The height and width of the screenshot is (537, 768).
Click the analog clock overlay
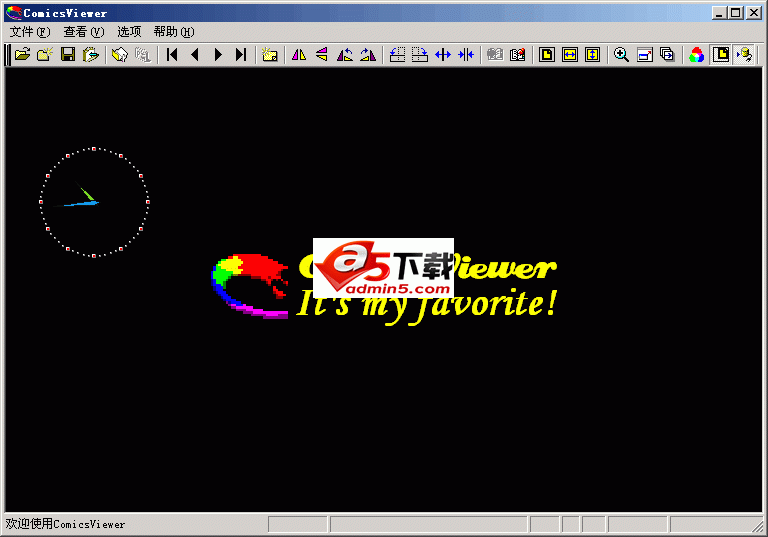pyautogui.click(x=94, y=202)
